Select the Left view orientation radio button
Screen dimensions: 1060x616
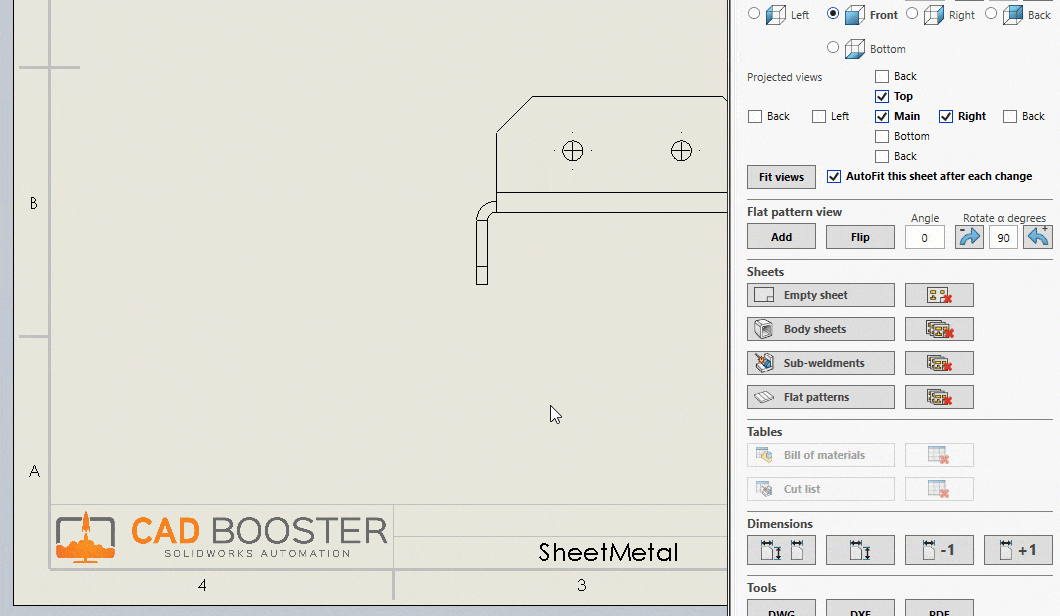tap(754, 14)
